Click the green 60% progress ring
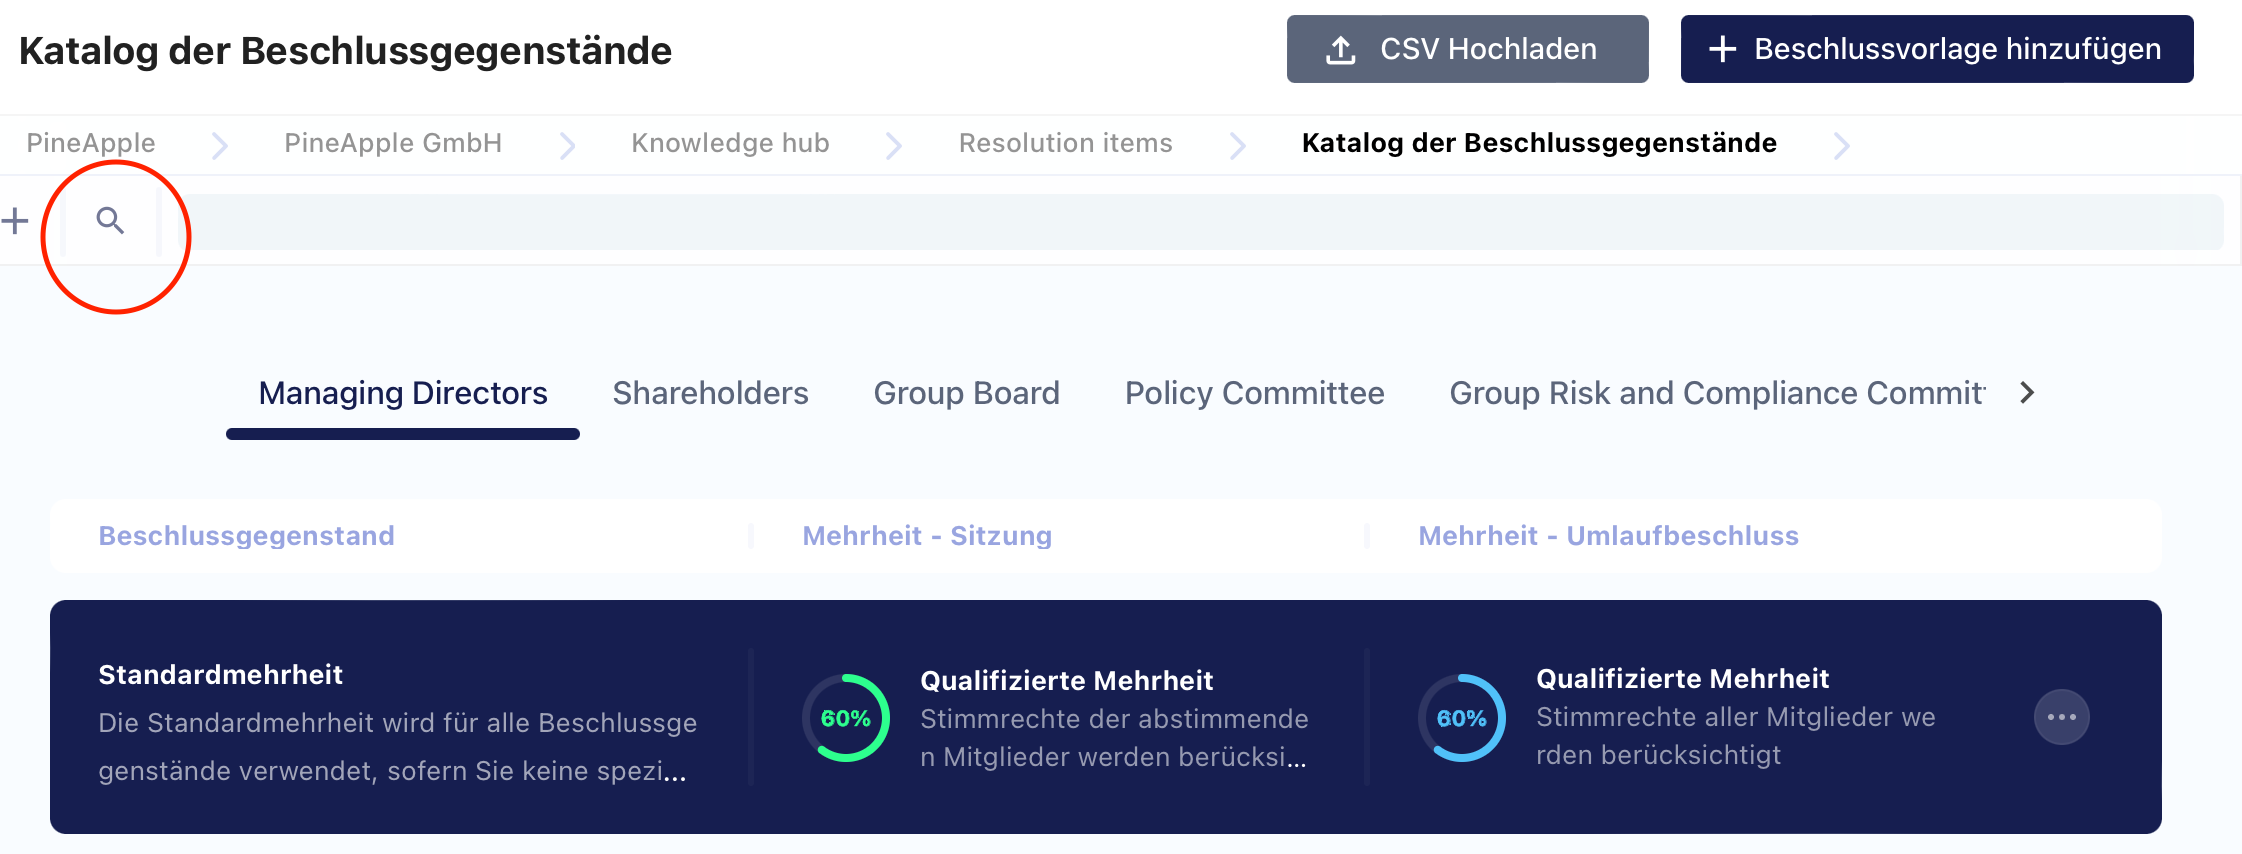 click(846, 718)
